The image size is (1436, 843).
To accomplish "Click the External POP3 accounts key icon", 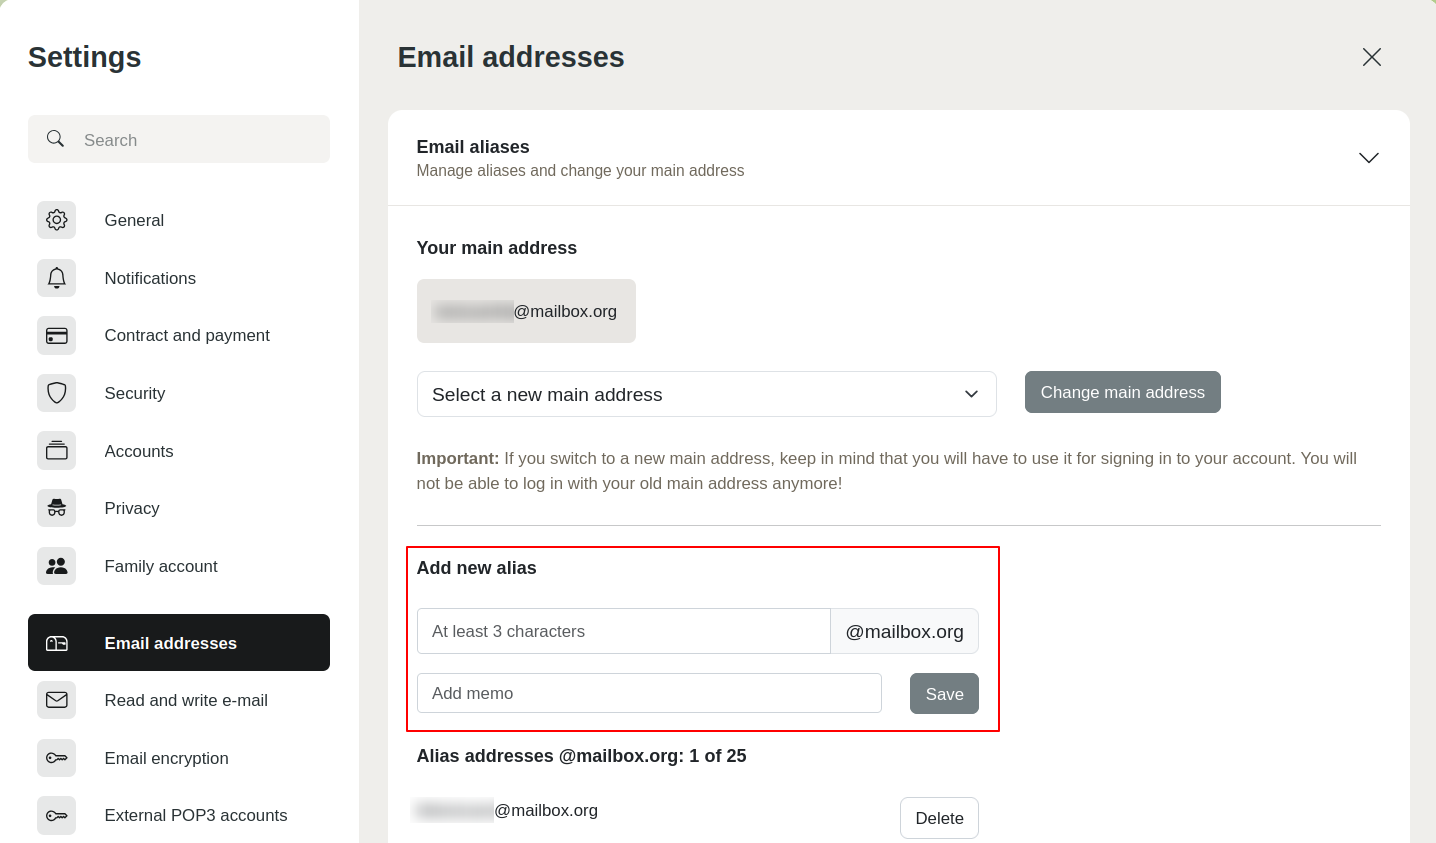I will [57, 816].
